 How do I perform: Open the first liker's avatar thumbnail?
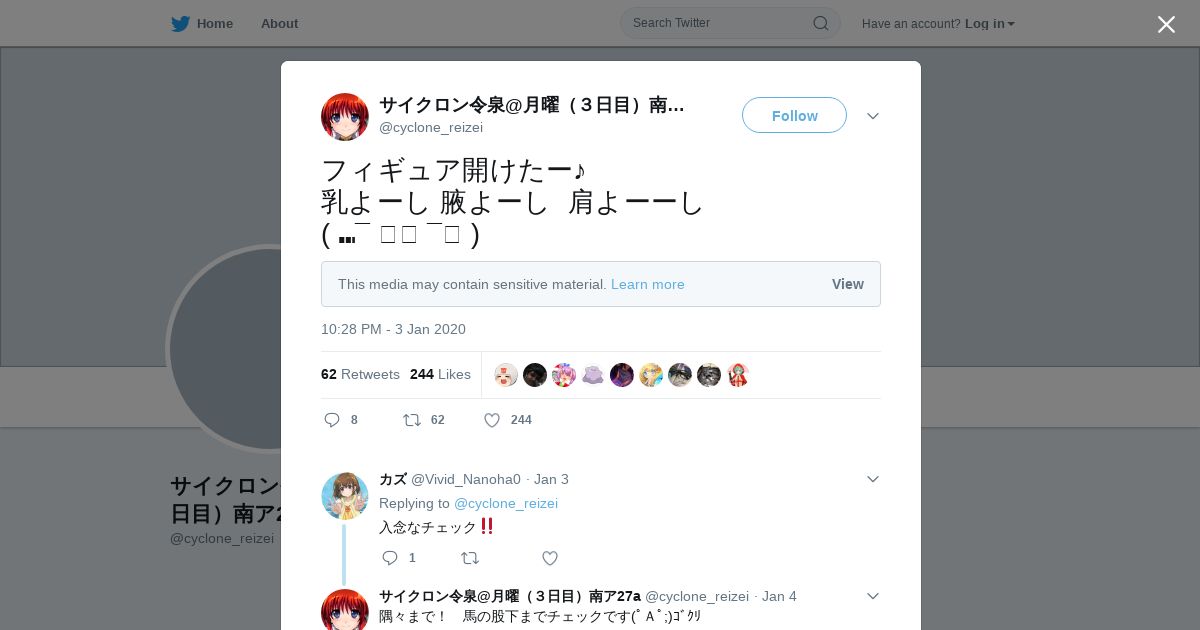pyautogui.click(x=506, y=375)
